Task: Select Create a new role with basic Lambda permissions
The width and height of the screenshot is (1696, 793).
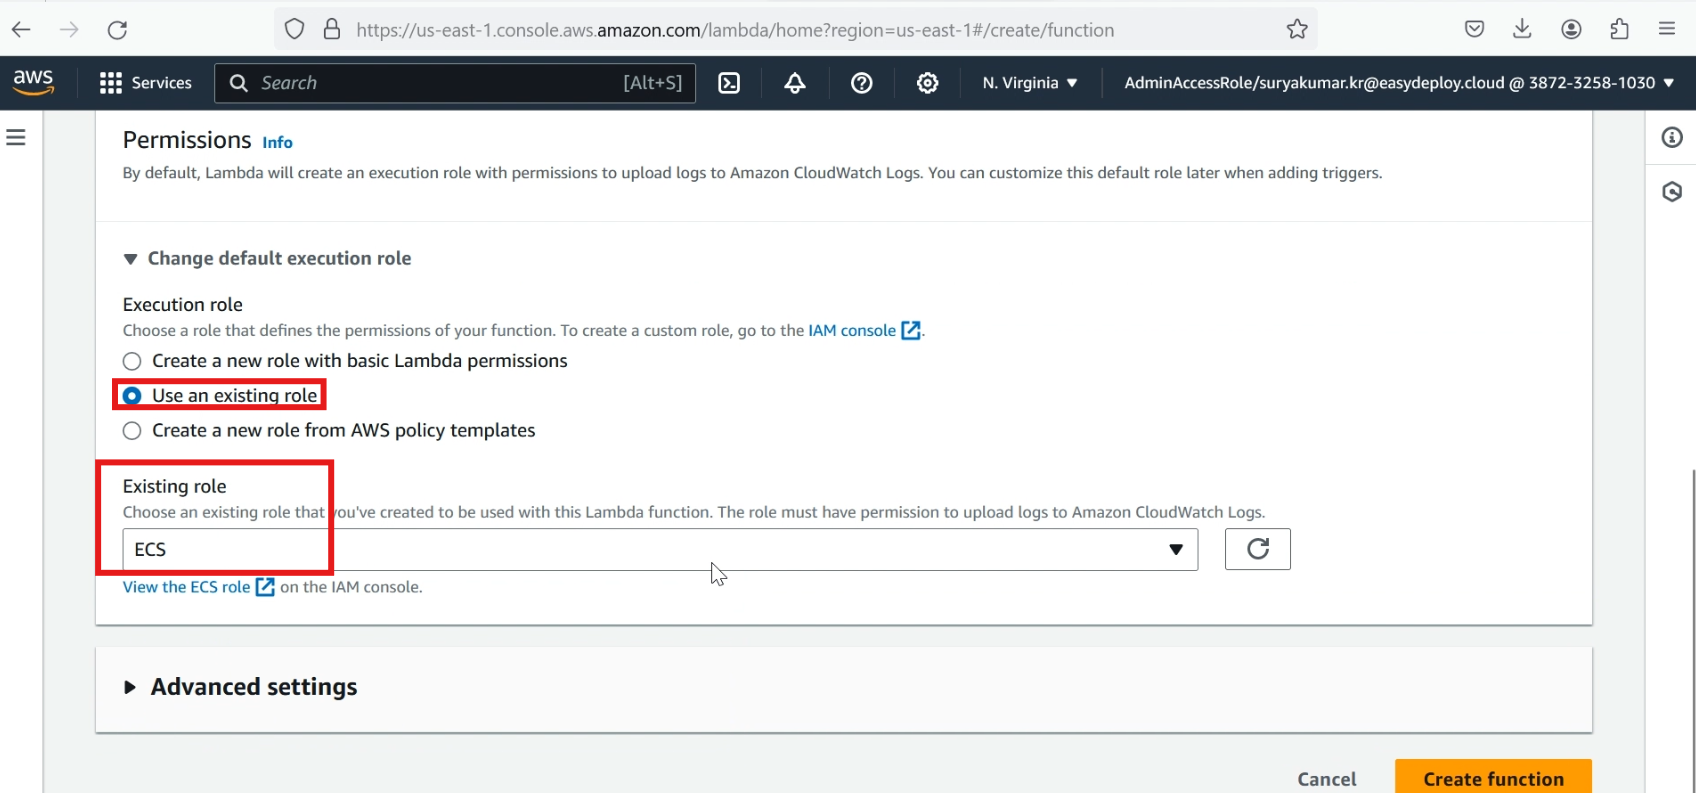Action: (132, 361)
